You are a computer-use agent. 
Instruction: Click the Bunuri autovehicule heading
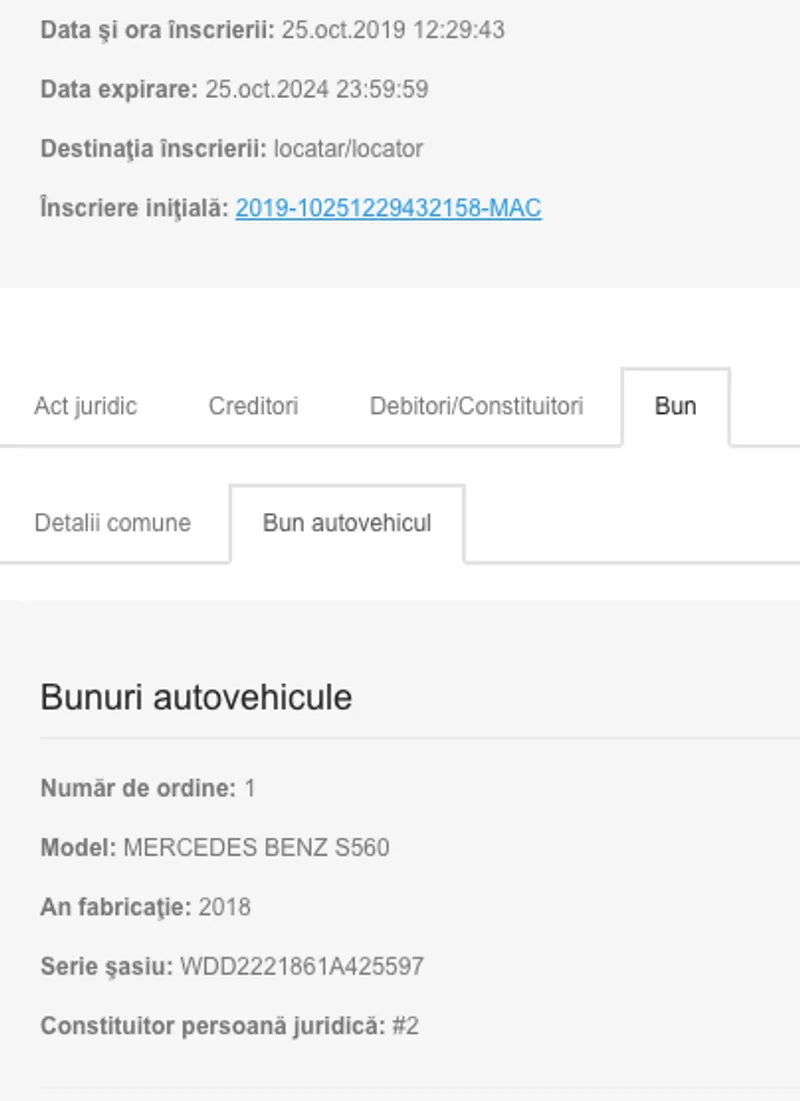[196, 697]
